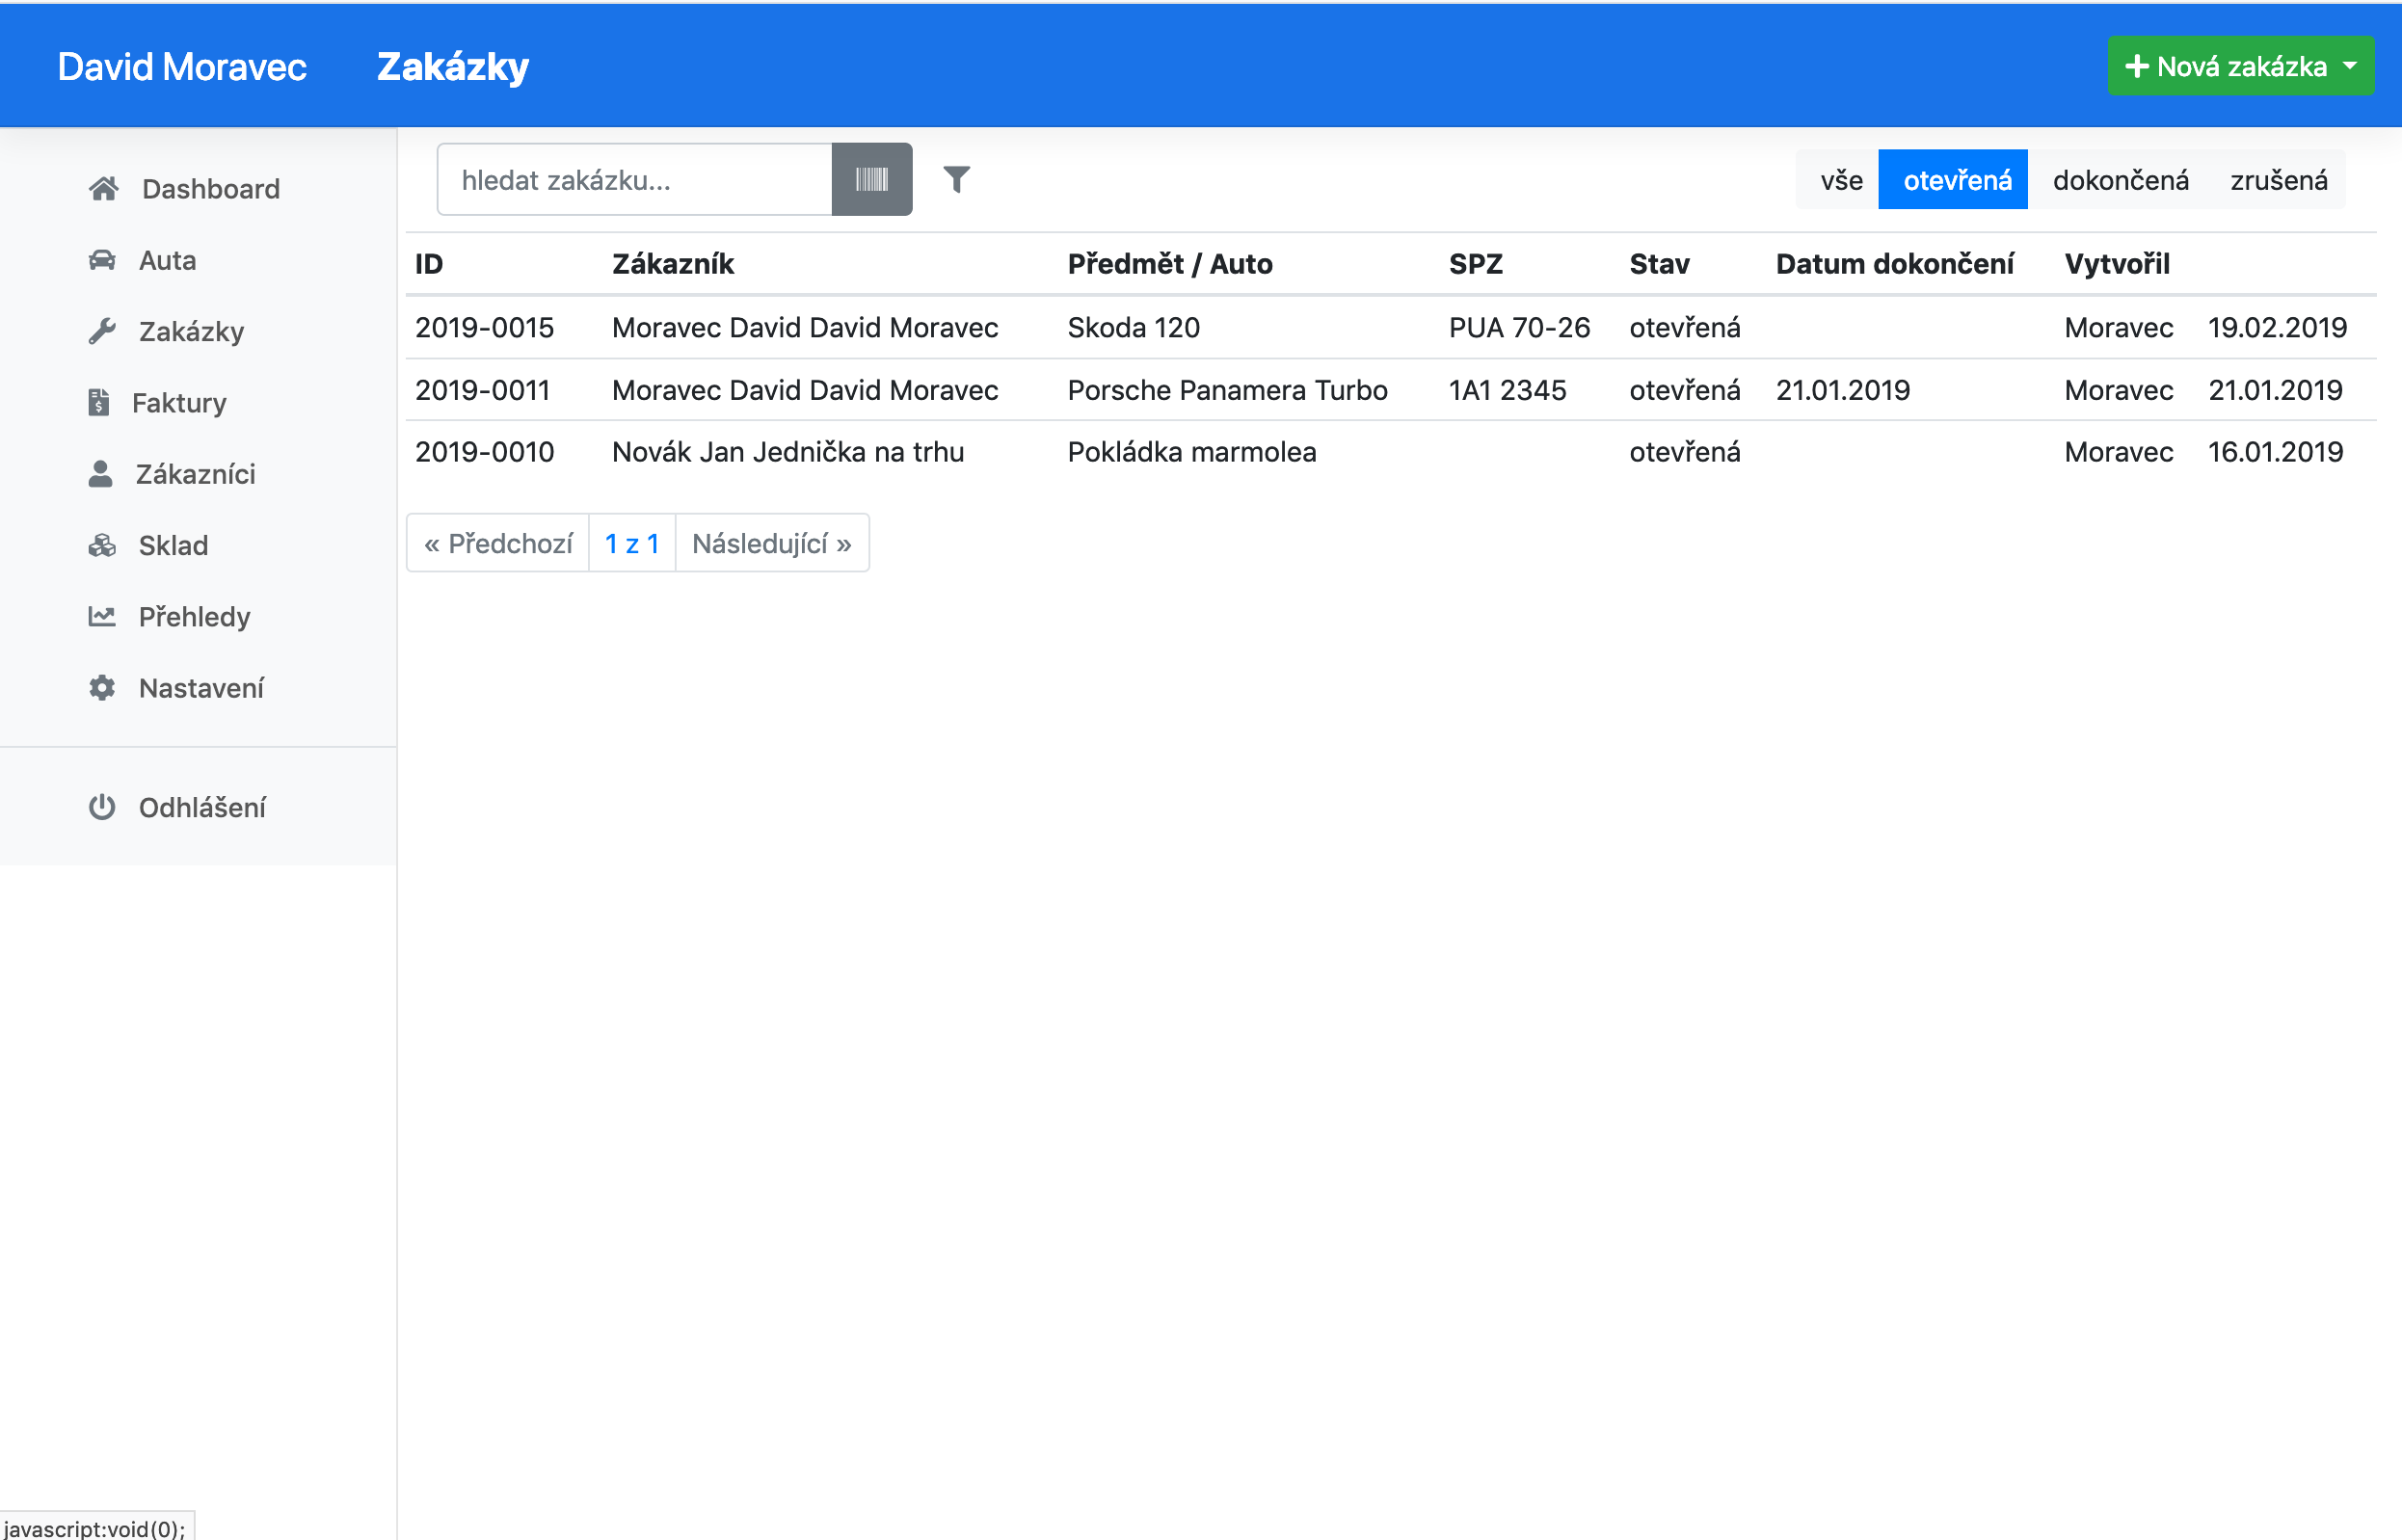
Task: Select the 'vše' status filter
Action: point(1840,180)
